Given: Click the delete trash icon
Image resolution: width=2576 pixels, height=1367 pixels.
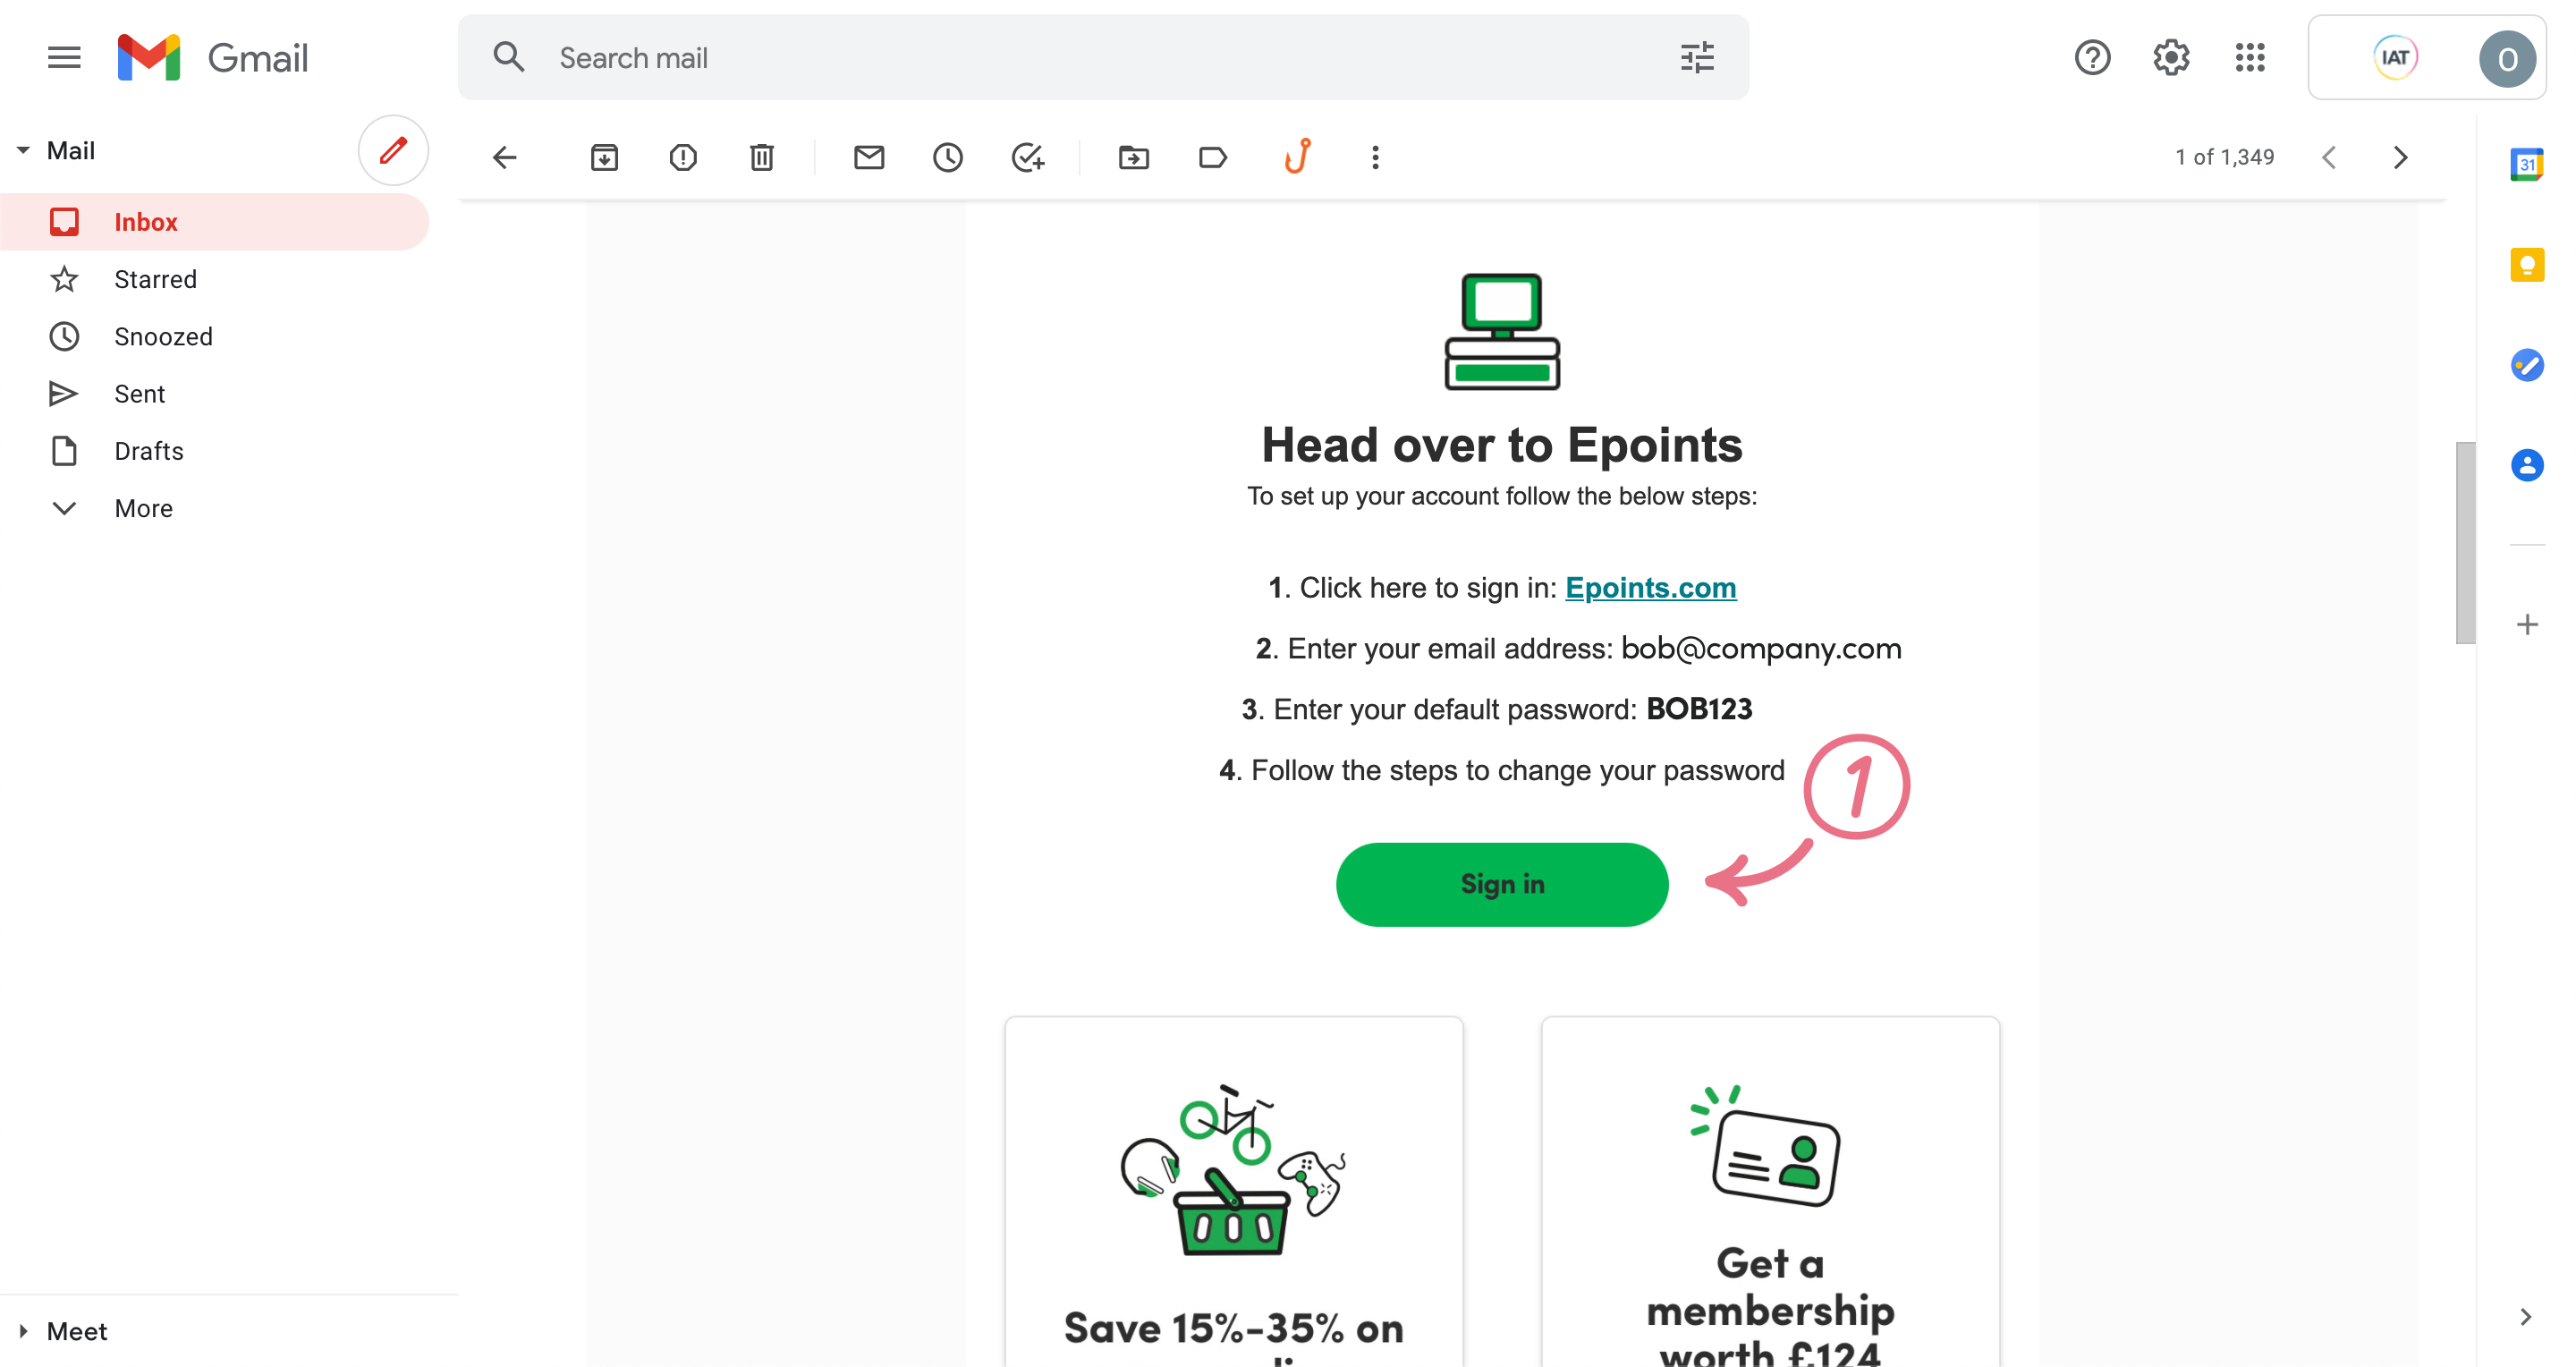Looking at the screenshot, I should (x=763, y=157).
